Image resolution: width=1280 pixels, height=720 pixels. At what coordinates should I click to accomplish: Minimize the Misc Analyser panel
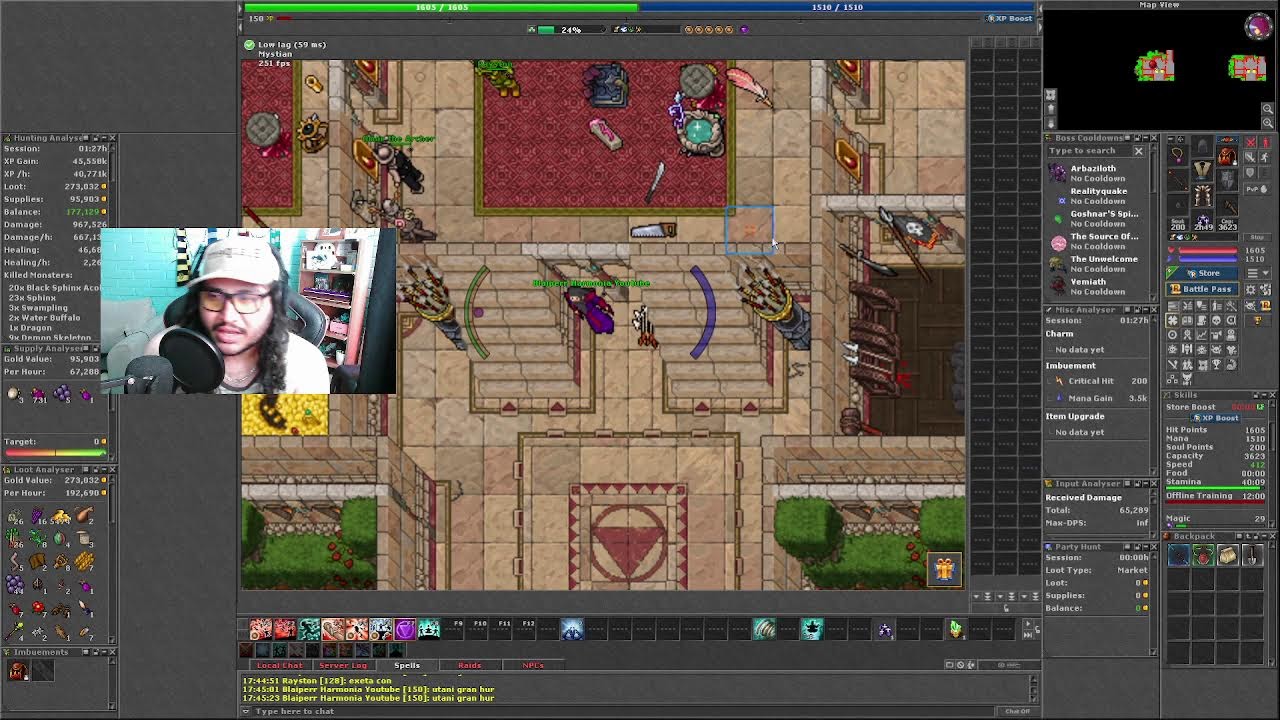(x=1146, y=310)
